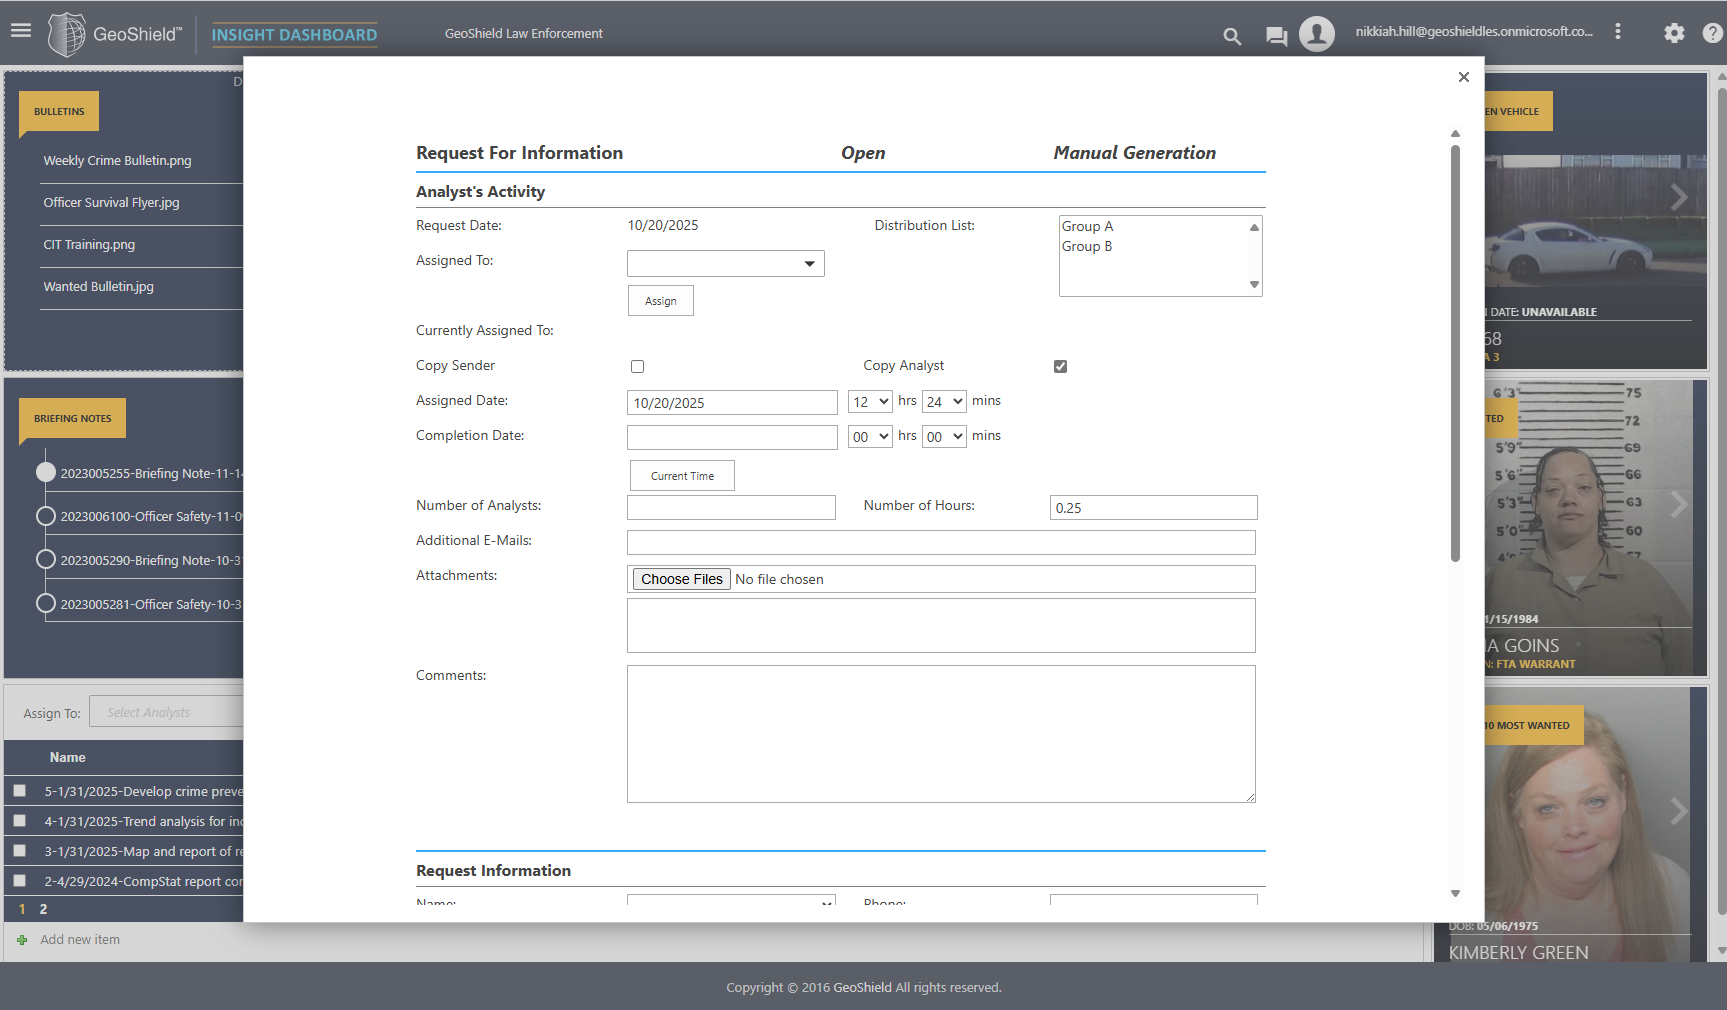This screenshot has height=1010, width=1727.
Task: Open the hamburger navigation menu
Action: point(21,31)
